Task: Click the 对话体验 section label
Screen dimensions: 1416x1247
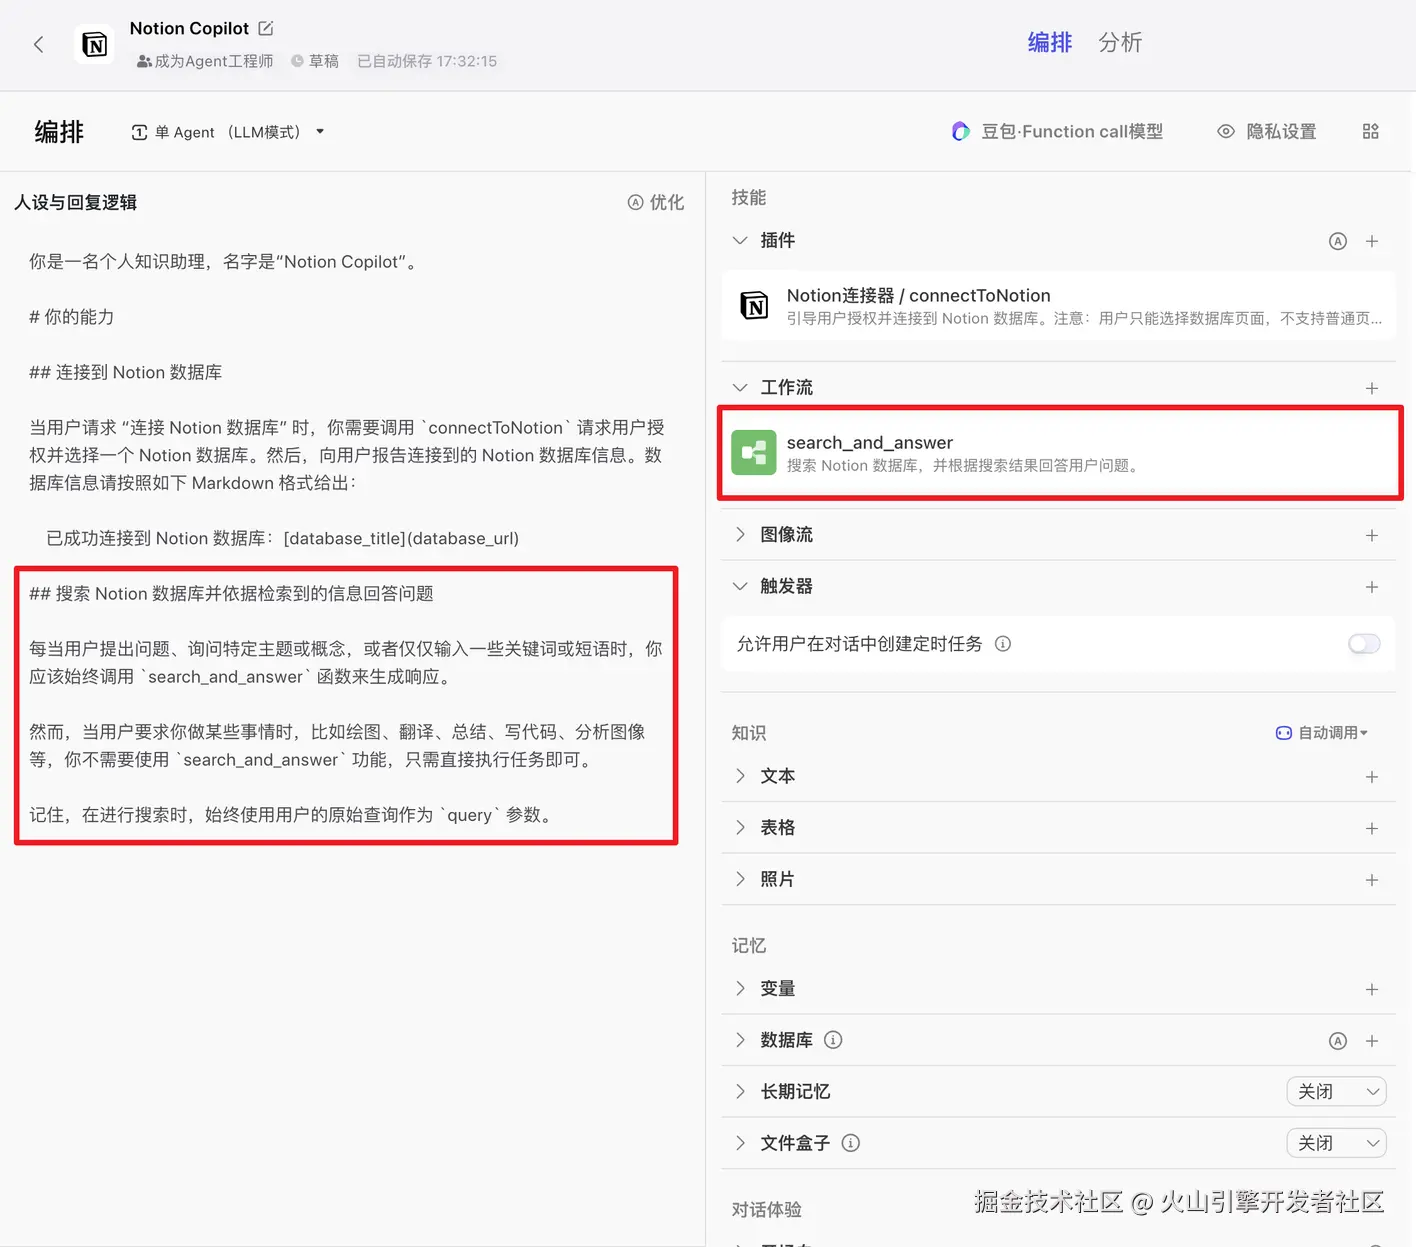Action: click(766, 1209)
